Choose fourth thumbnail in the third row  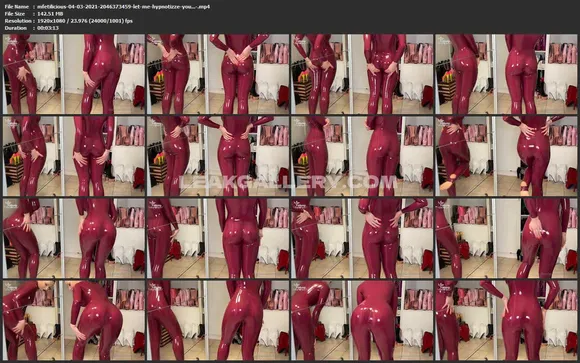click(x=506, y=238)
